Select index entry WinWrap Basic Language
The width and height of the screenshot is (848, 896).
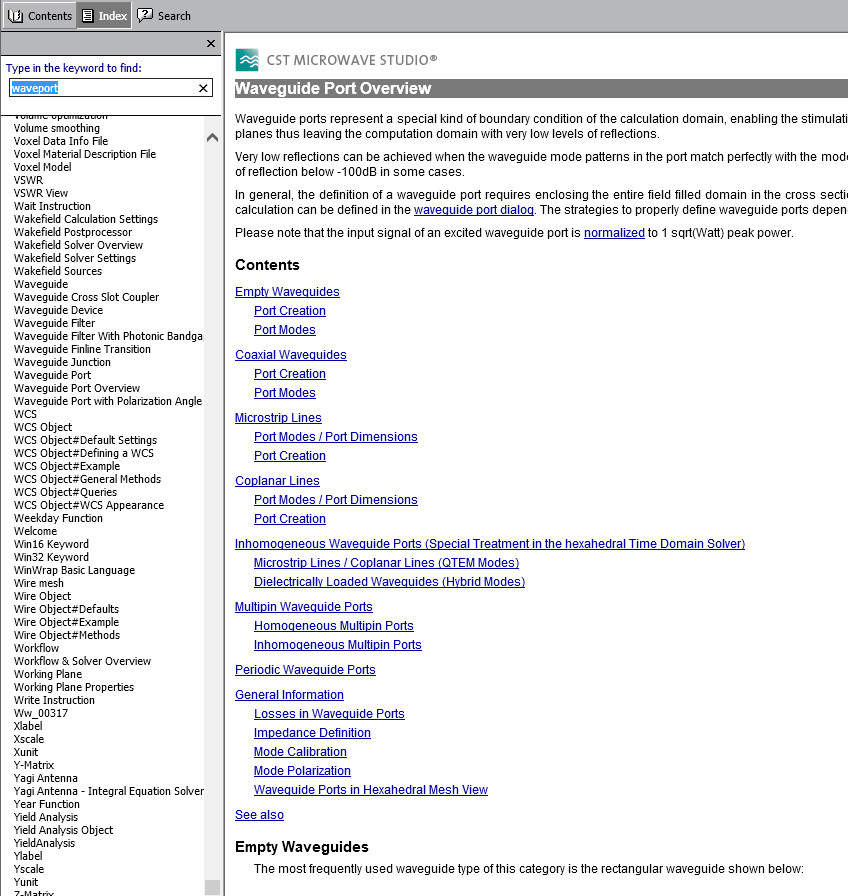[74, 570]
